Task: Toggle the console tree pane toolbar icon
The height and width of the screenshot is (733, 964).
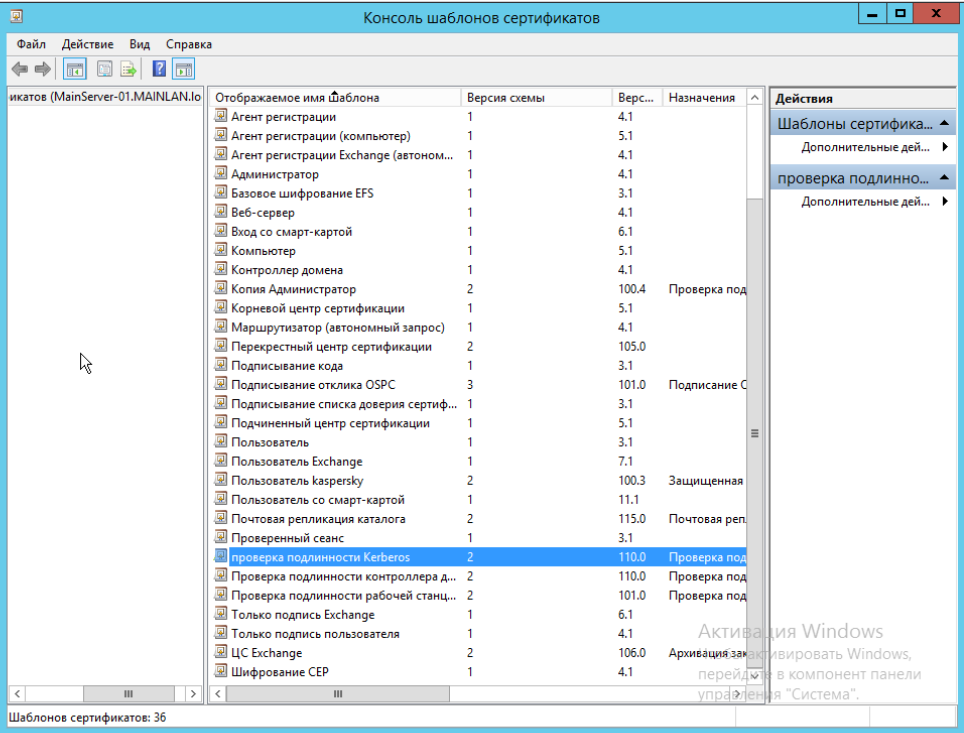Action: coord(74,69)
